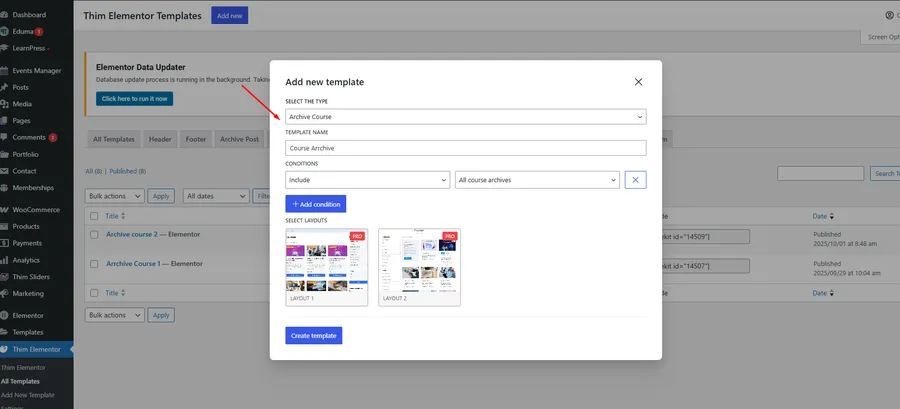
Task: Open Events Manager from sidebar icon
Action: point(6,70)
